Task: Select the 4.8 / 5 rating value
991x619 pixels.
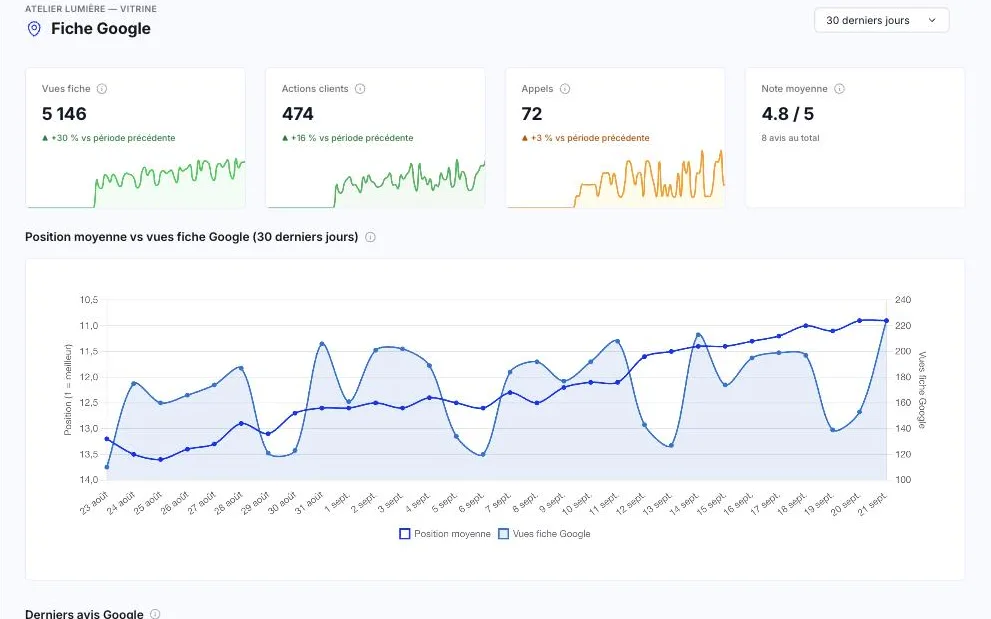Action: click(x=787, y=114)
